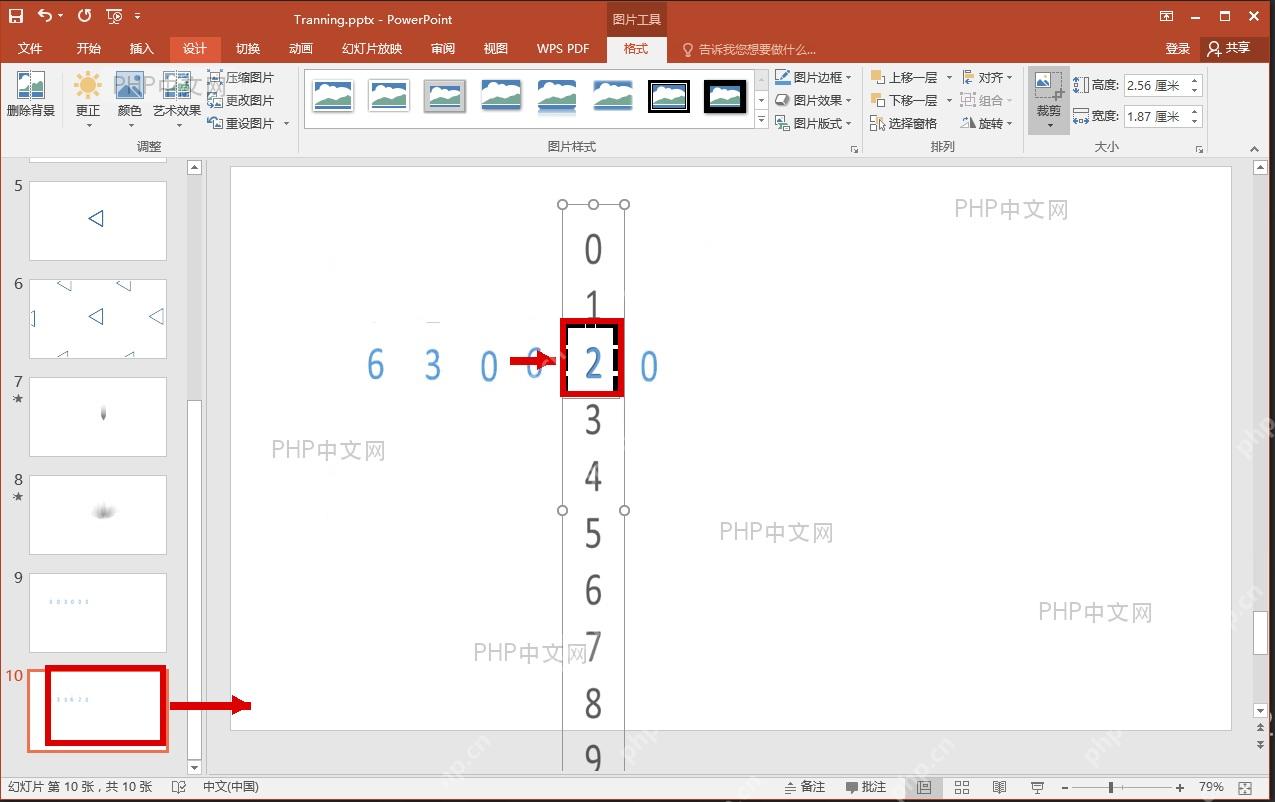The width and height of the screenshot is (1275, 802).
Task: Click 上移一层 (Bring Forward)
Action: [905, 77]
